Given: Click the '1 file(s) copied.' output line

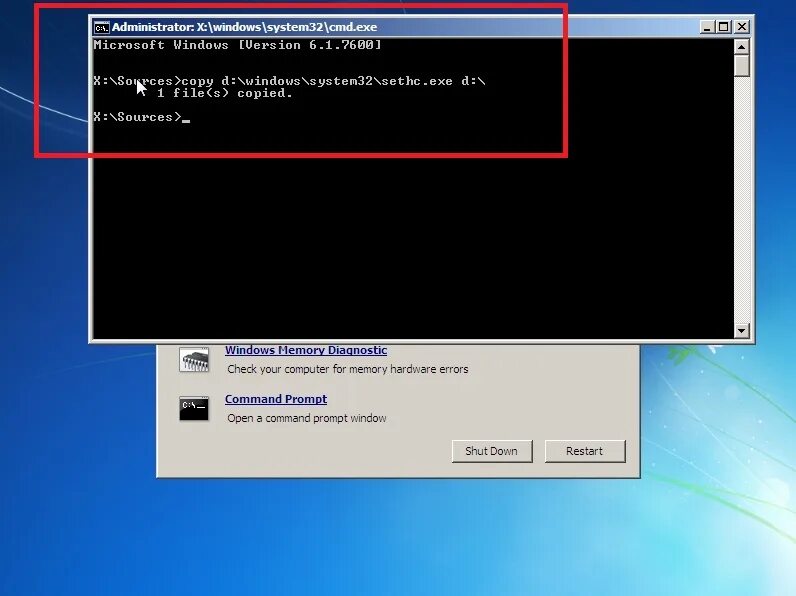Looking at the screenshot, I should (224, 93).
